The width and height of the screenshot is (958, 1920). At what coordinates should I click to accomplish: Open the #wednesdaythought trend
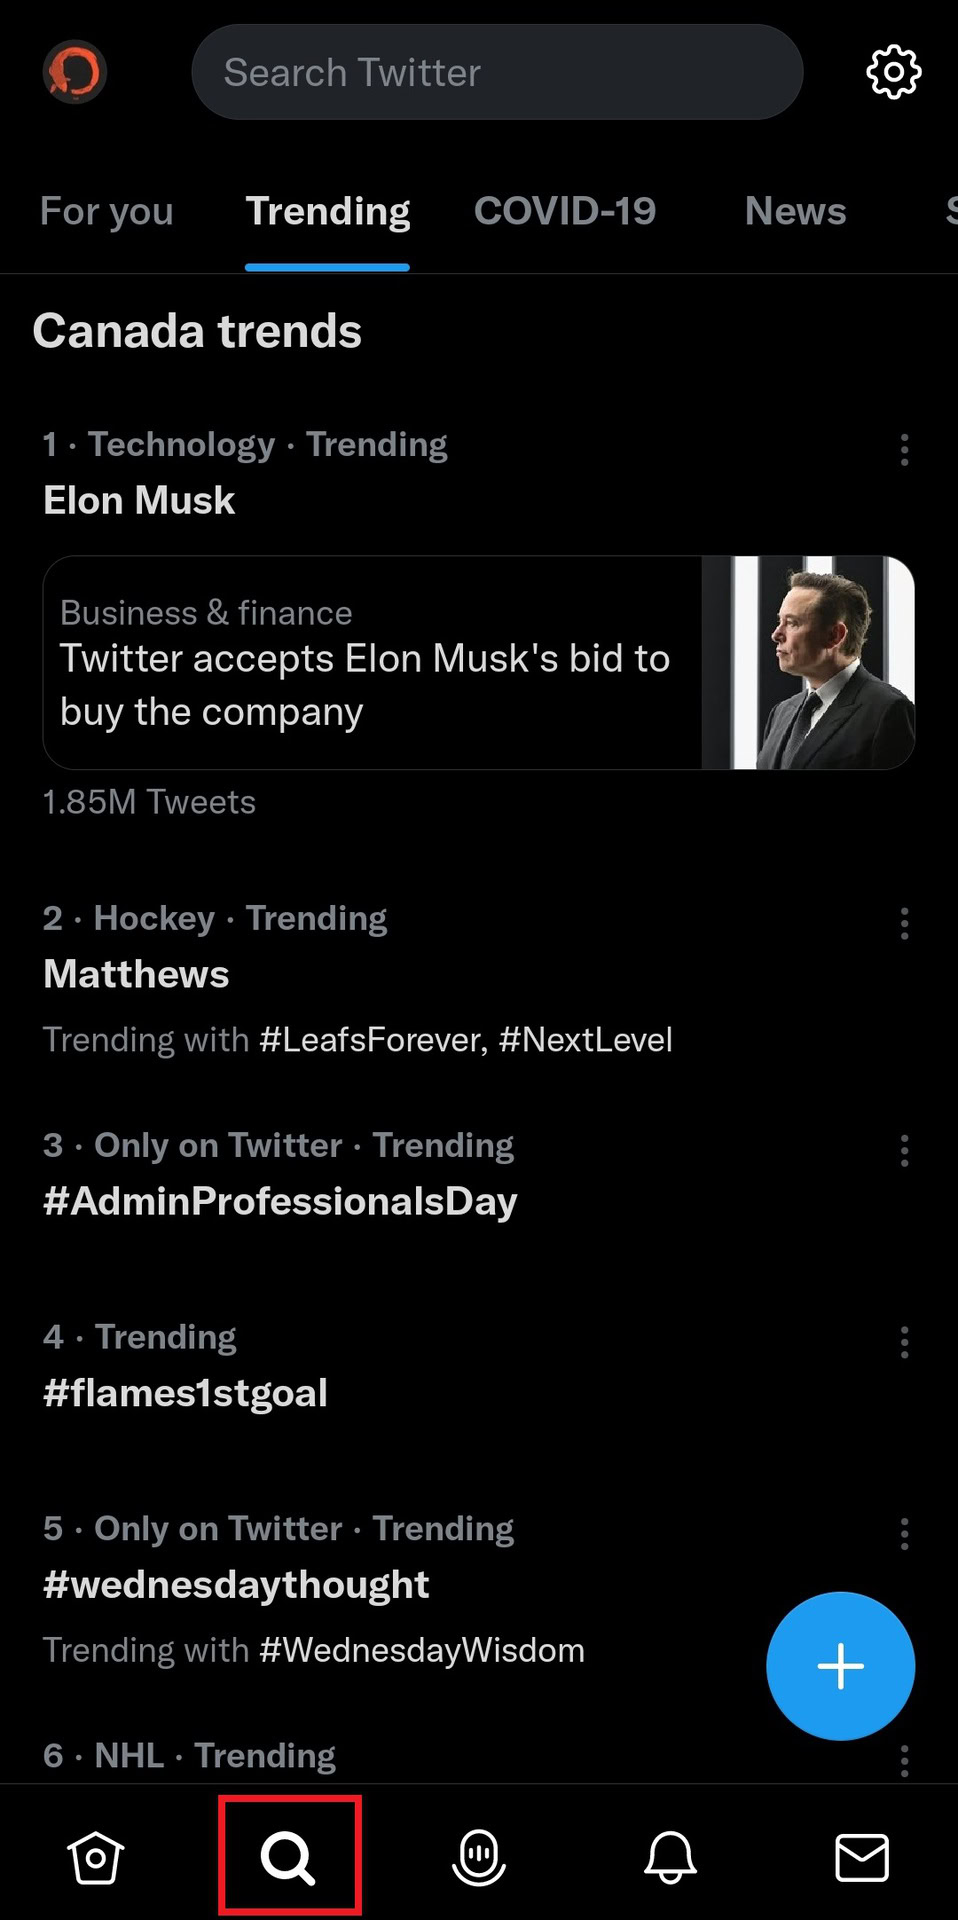coord(236,1585)
